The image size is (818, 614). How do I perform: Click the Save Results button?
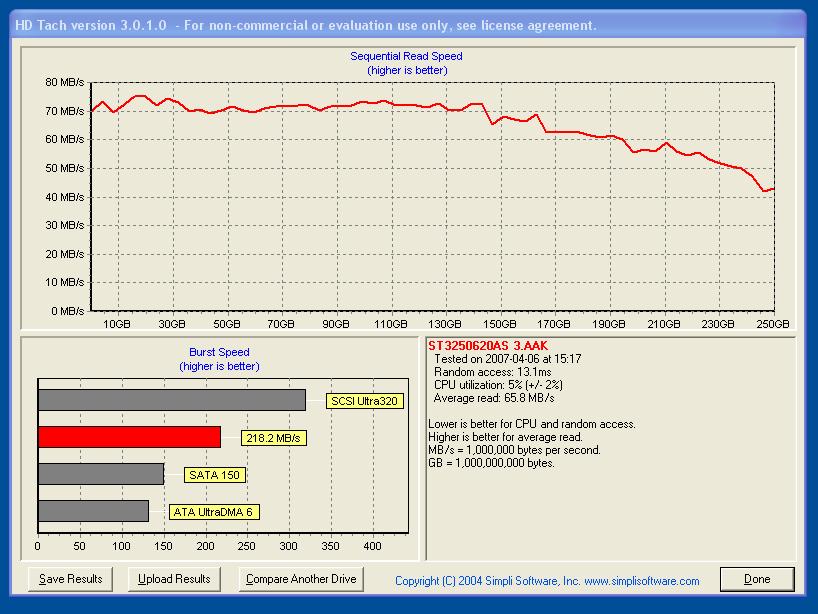click(x=70, y=579)
